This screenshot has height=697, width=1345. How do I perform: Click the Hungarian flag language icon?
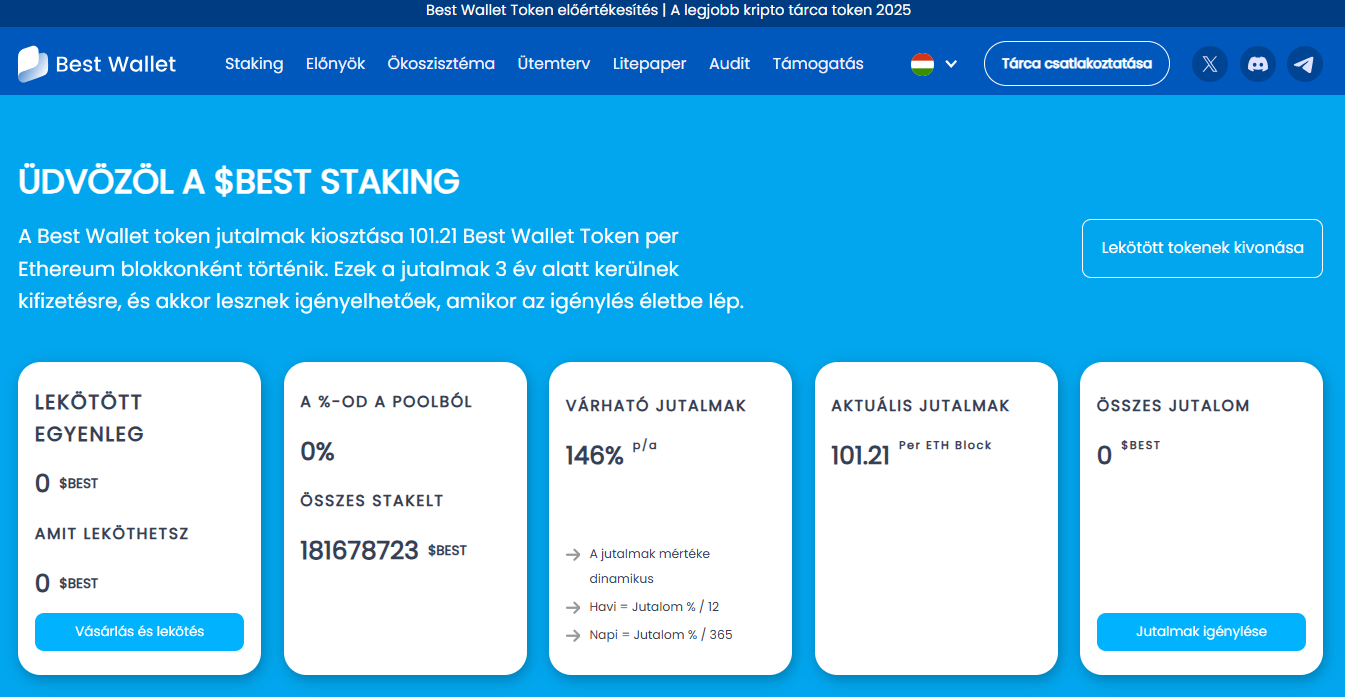(922, 64)
